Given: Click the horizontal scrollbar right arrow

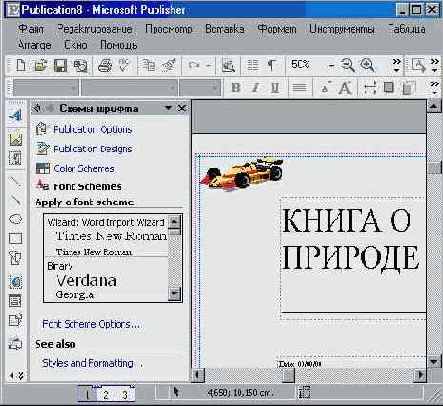Looking at the screenshot, I should (x=420, y=375).
